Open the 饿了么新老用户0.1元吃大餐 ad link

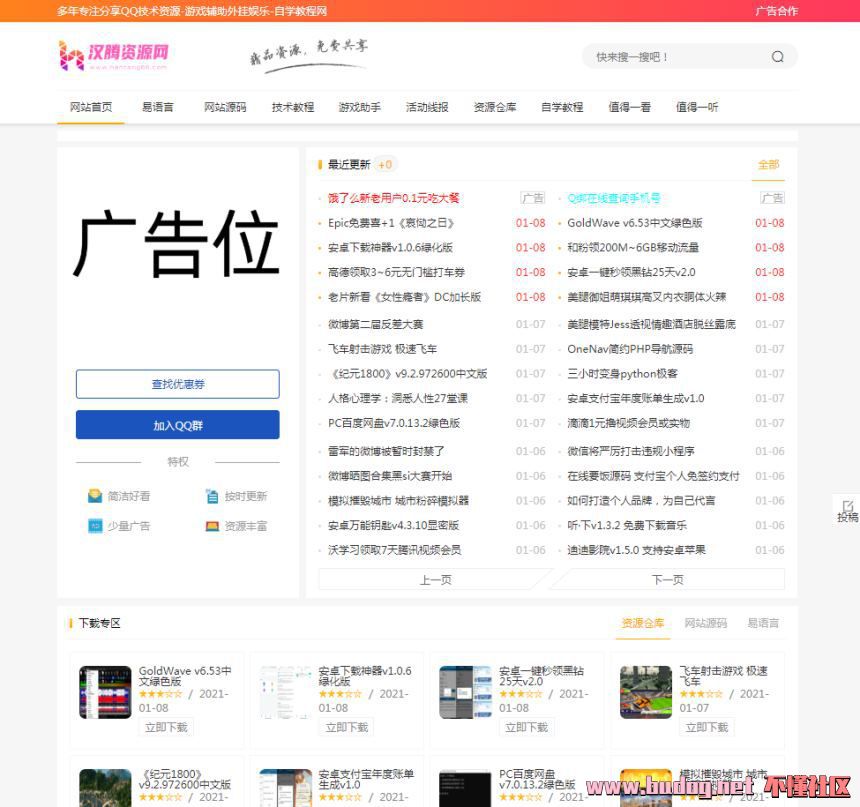coord(394,198)
